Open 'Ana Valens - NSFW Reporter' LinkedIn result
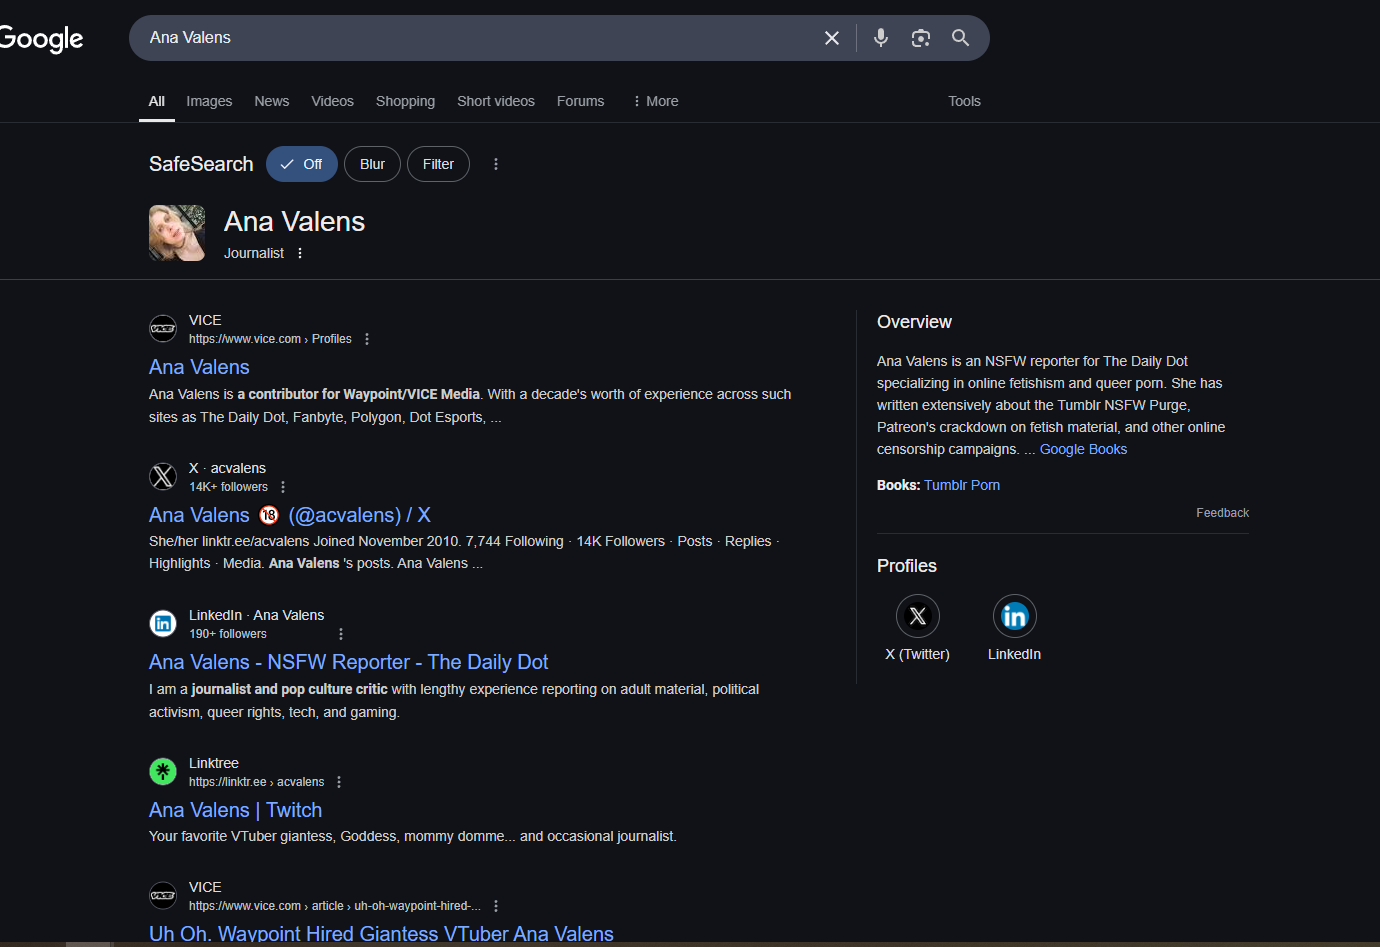This screenshot has width=1380, height=947. coord(348,662)
